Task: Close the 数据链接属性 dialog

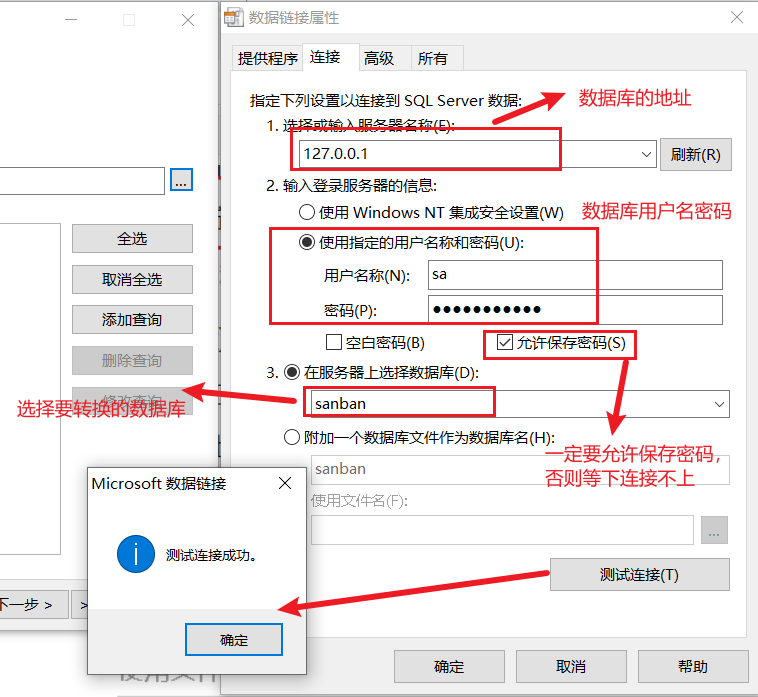Action: 737,18
